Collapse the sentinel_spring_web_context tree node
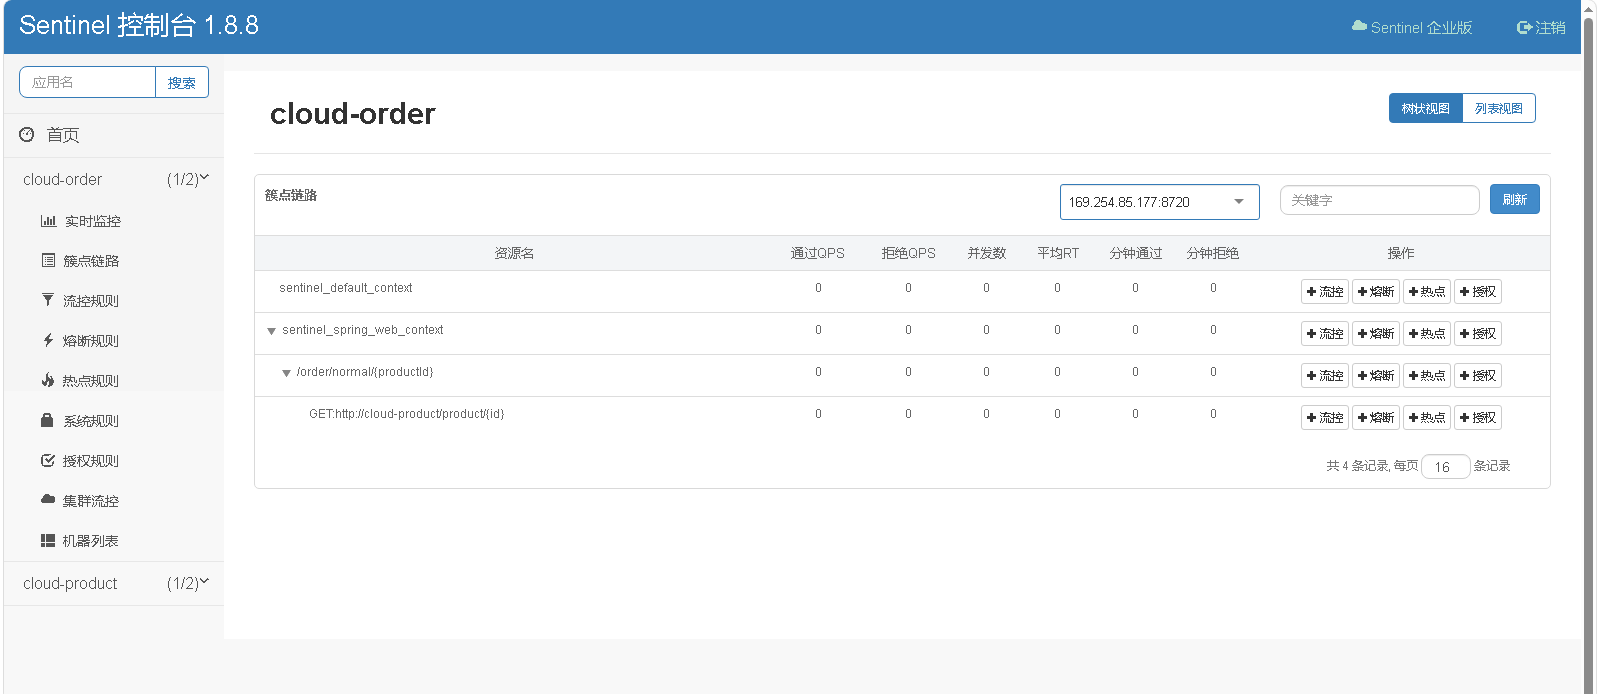 [271, 331]
